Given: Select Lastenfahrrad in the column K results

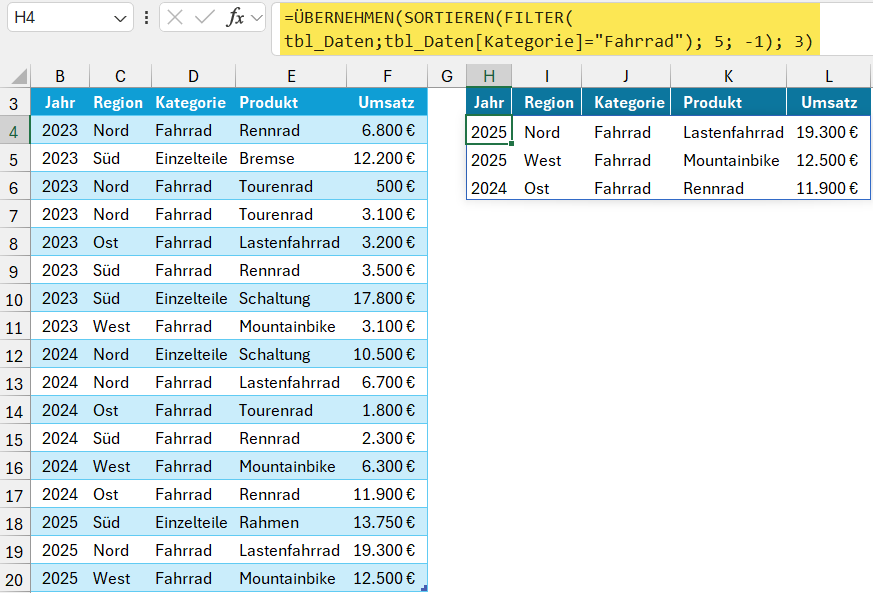Looking at the screenshot, I should click(728, 132).
